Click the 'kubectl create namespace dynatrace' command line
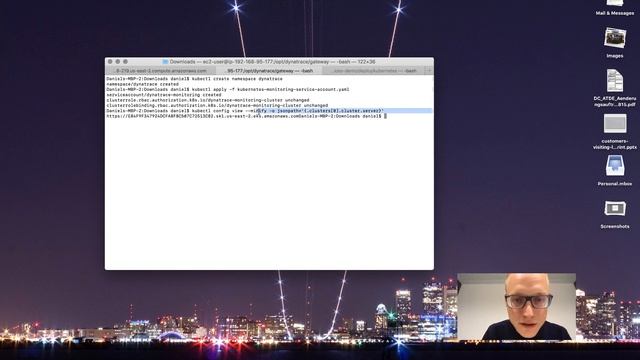The width and height of the screenshot is (640, 360). click(x=194, y=79)
